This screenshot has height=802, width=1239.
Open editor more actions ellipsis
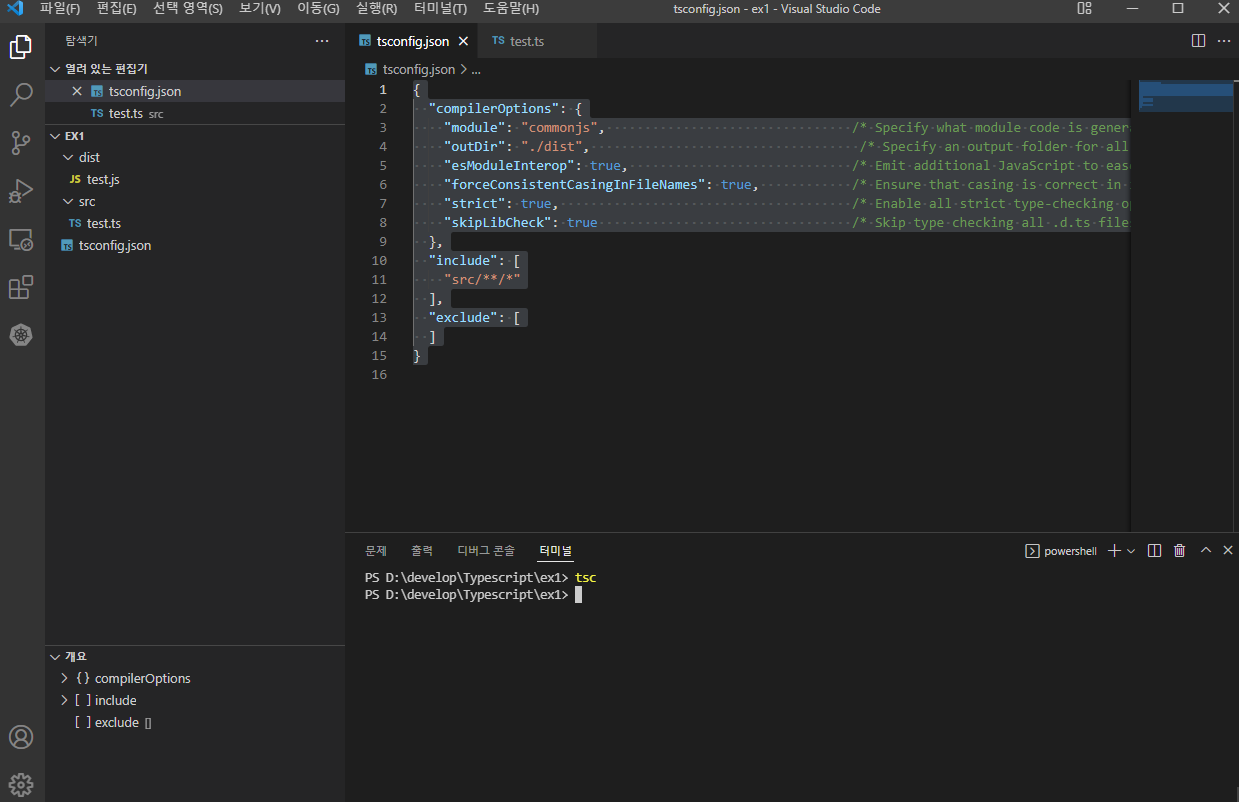tap(1224, 41)
